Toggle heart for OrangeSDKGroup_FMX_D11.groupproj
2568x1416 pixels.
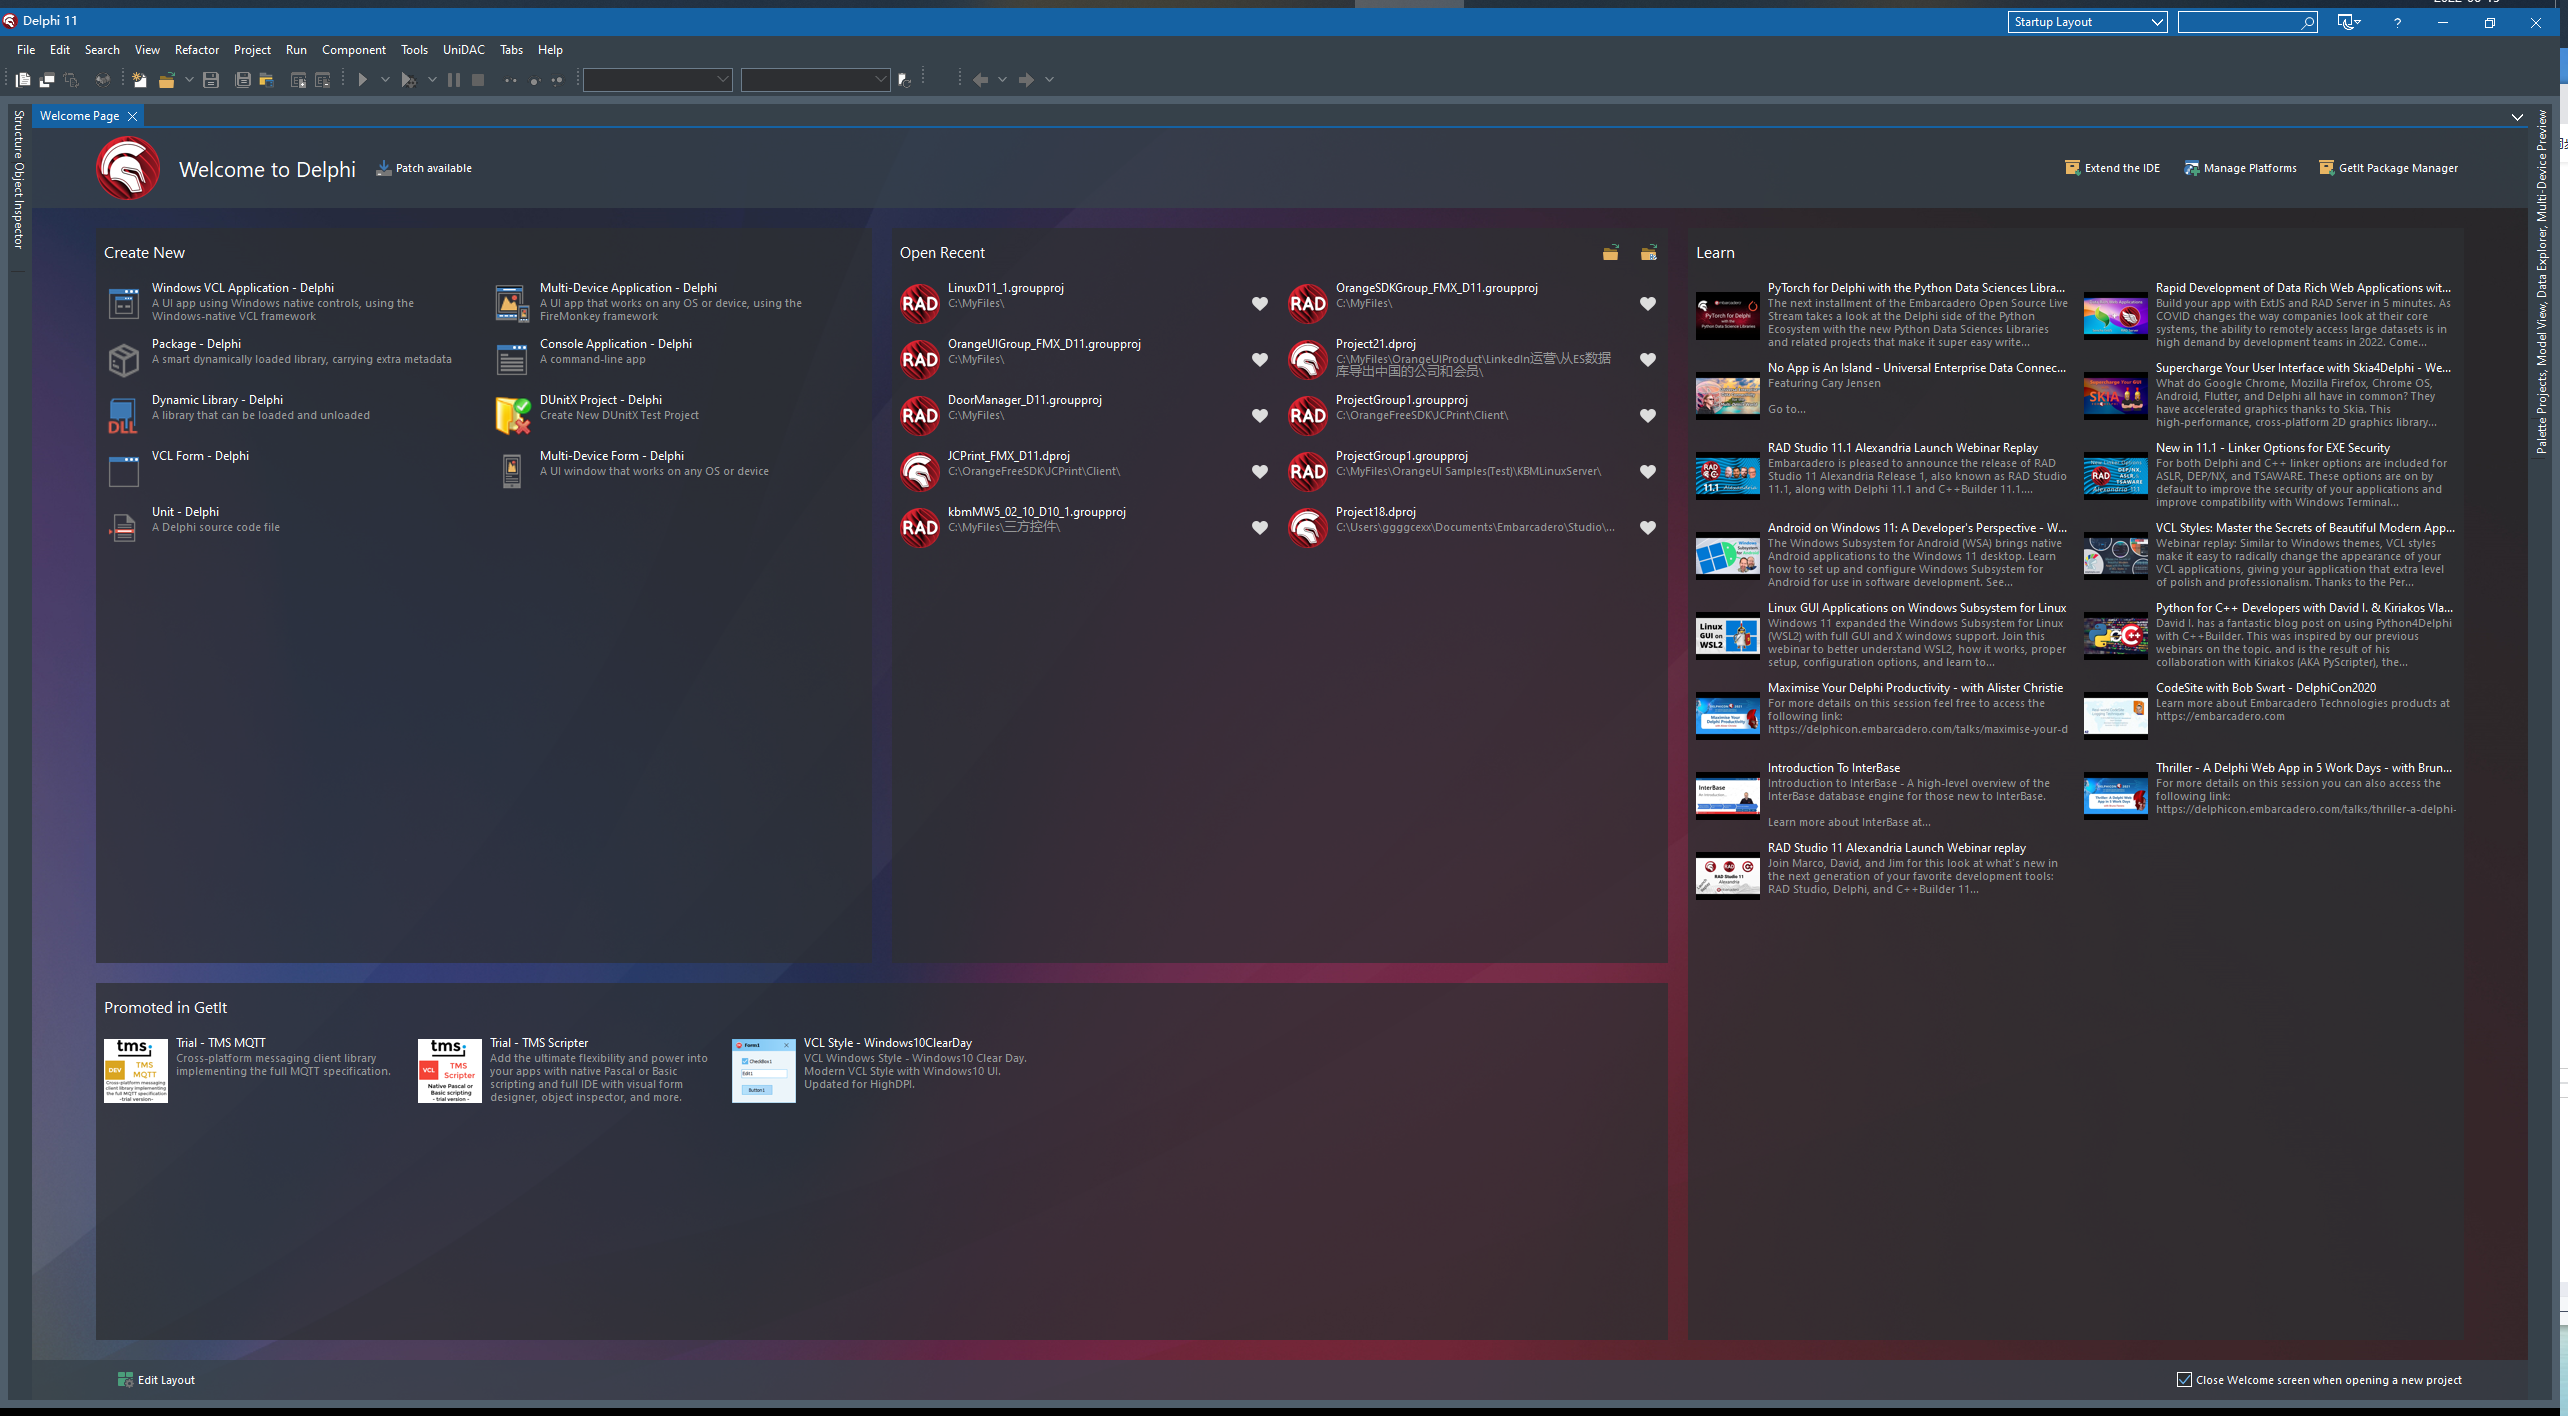click(x=1648, y=304)
